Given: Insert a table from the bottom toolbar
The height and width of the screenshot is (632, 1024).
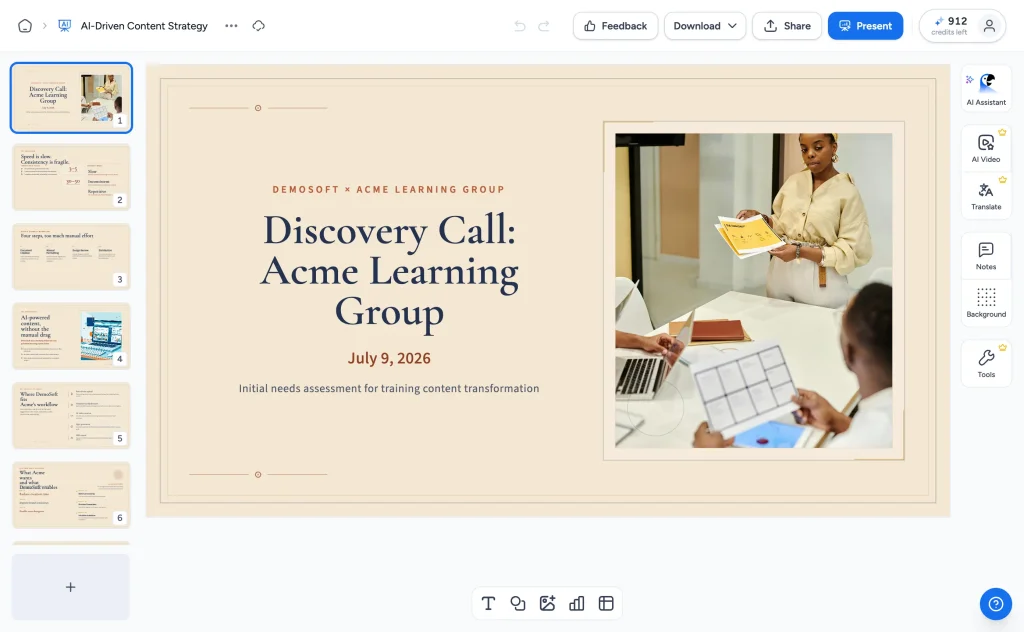Looking at the screenshot, I should pos(606,603).
